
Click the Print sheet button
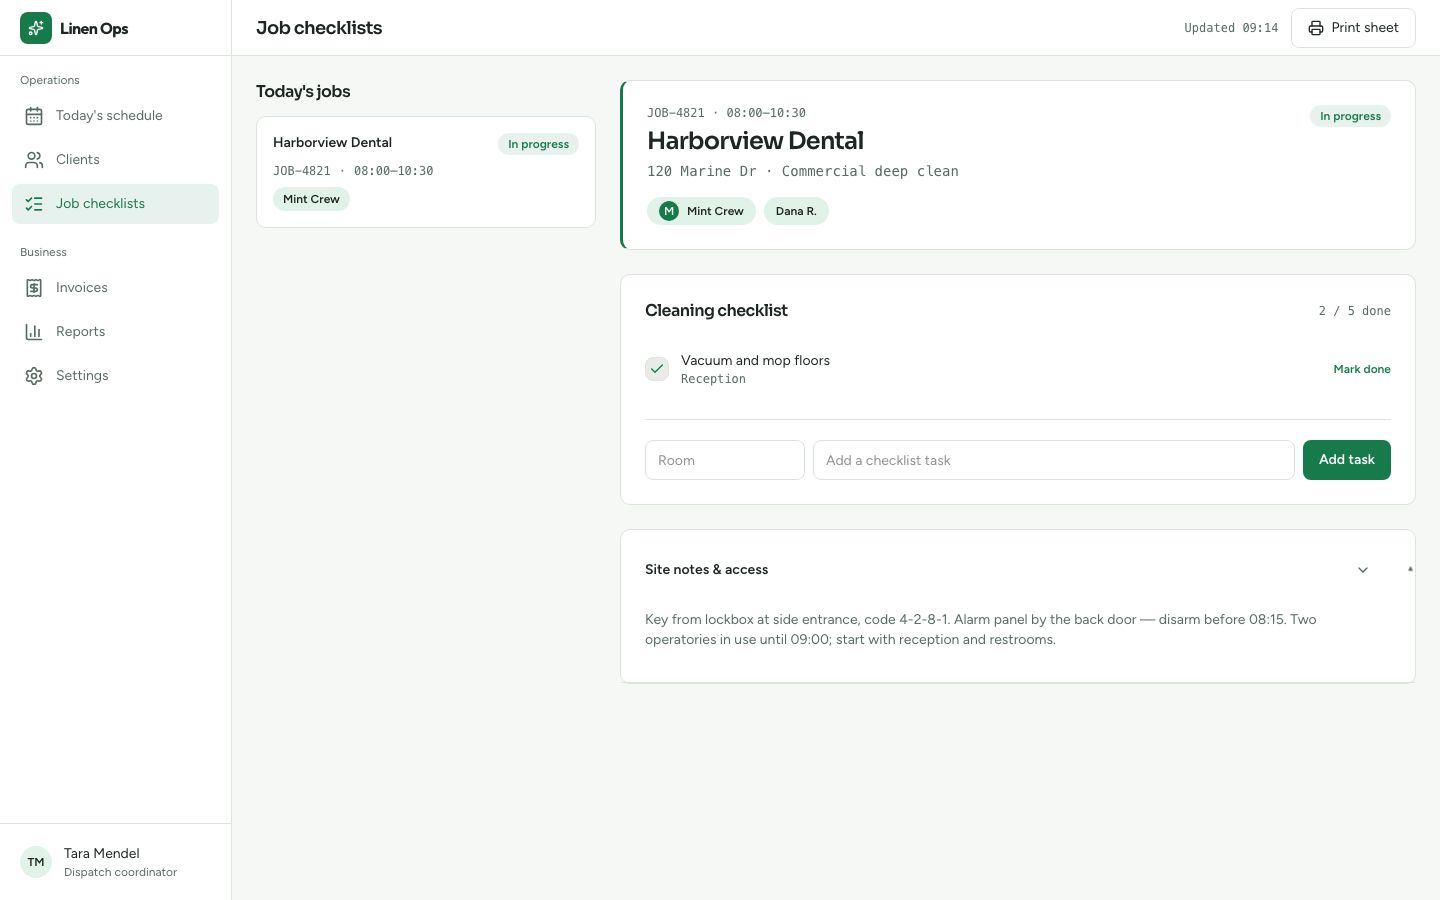[1353, 28]
